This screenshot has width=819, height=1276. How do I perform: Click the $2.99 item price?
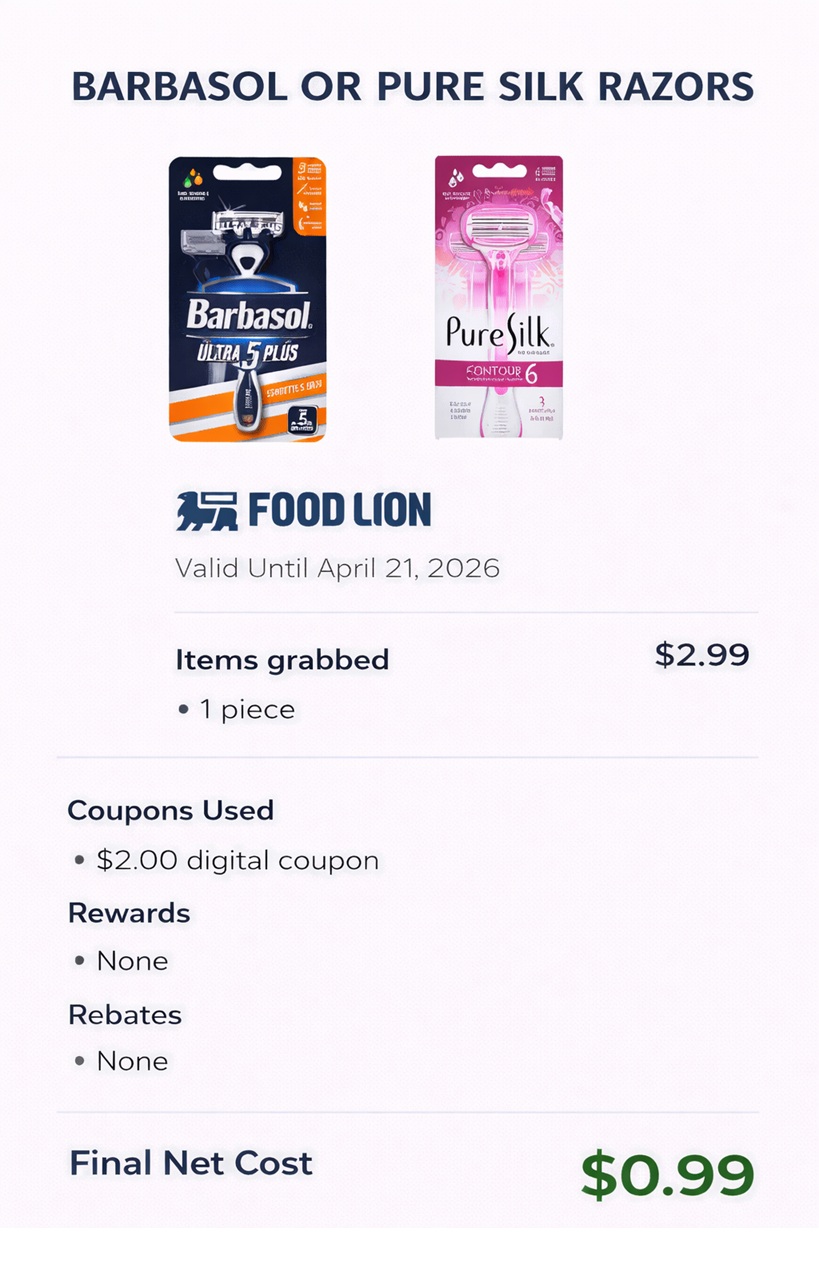(x=702, y=655)
